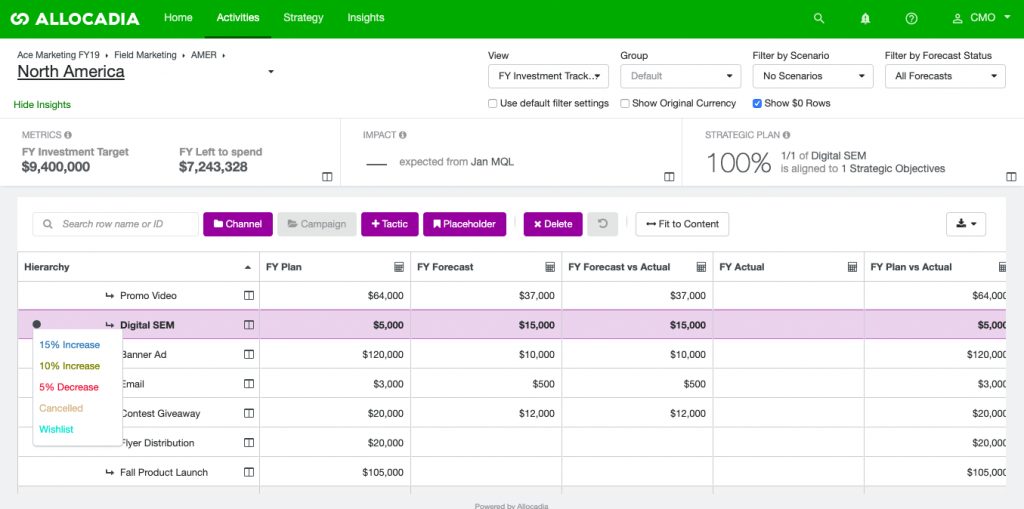Image resolution: width=1024 pixels, height=509 pixels.
Task: Focus the Search row name or ID field
Action: (116, 223)
